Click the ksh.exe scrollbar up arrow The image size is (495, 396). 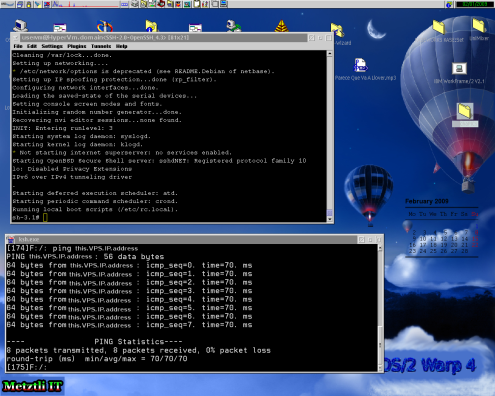380,248
